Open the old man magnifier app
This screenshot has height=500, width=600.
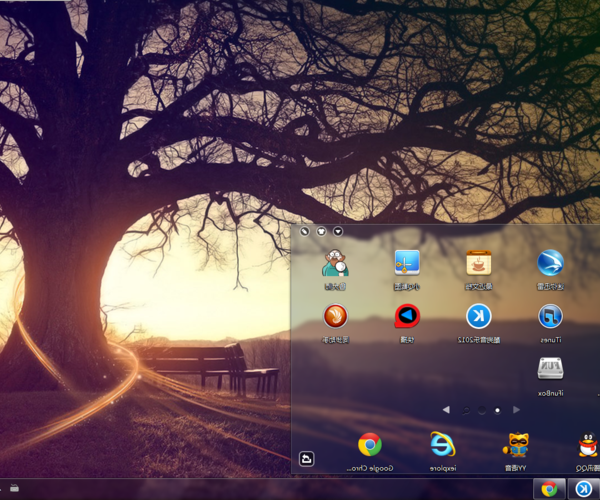pos(335,264)
